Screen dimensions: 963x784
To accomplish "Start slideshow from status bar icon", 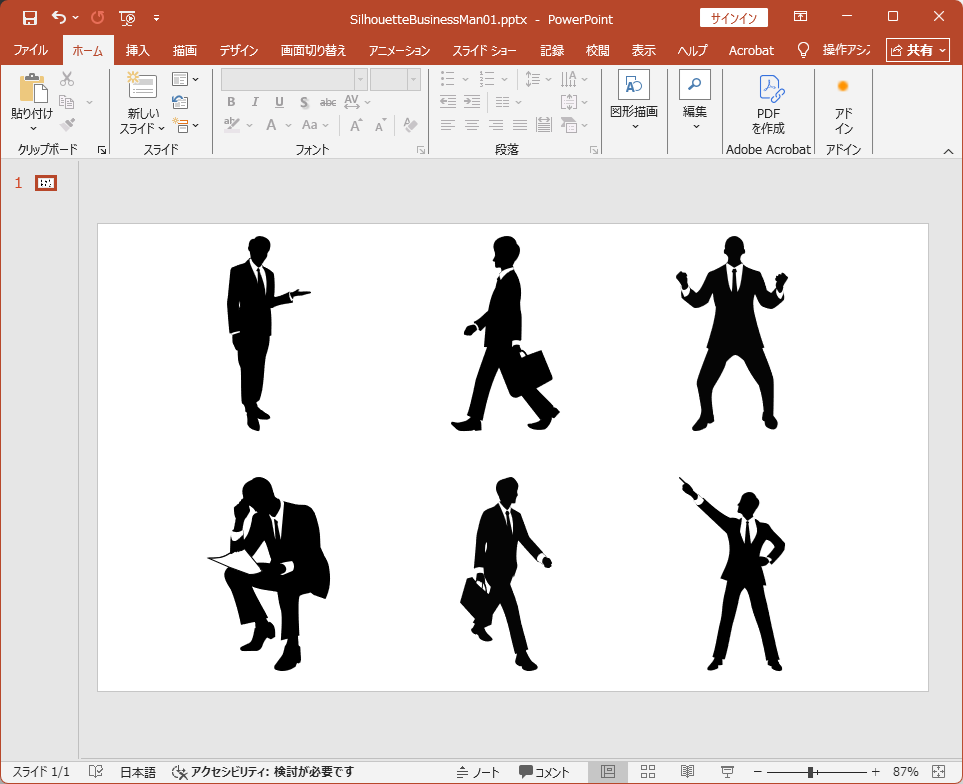I will pos(727,772).
